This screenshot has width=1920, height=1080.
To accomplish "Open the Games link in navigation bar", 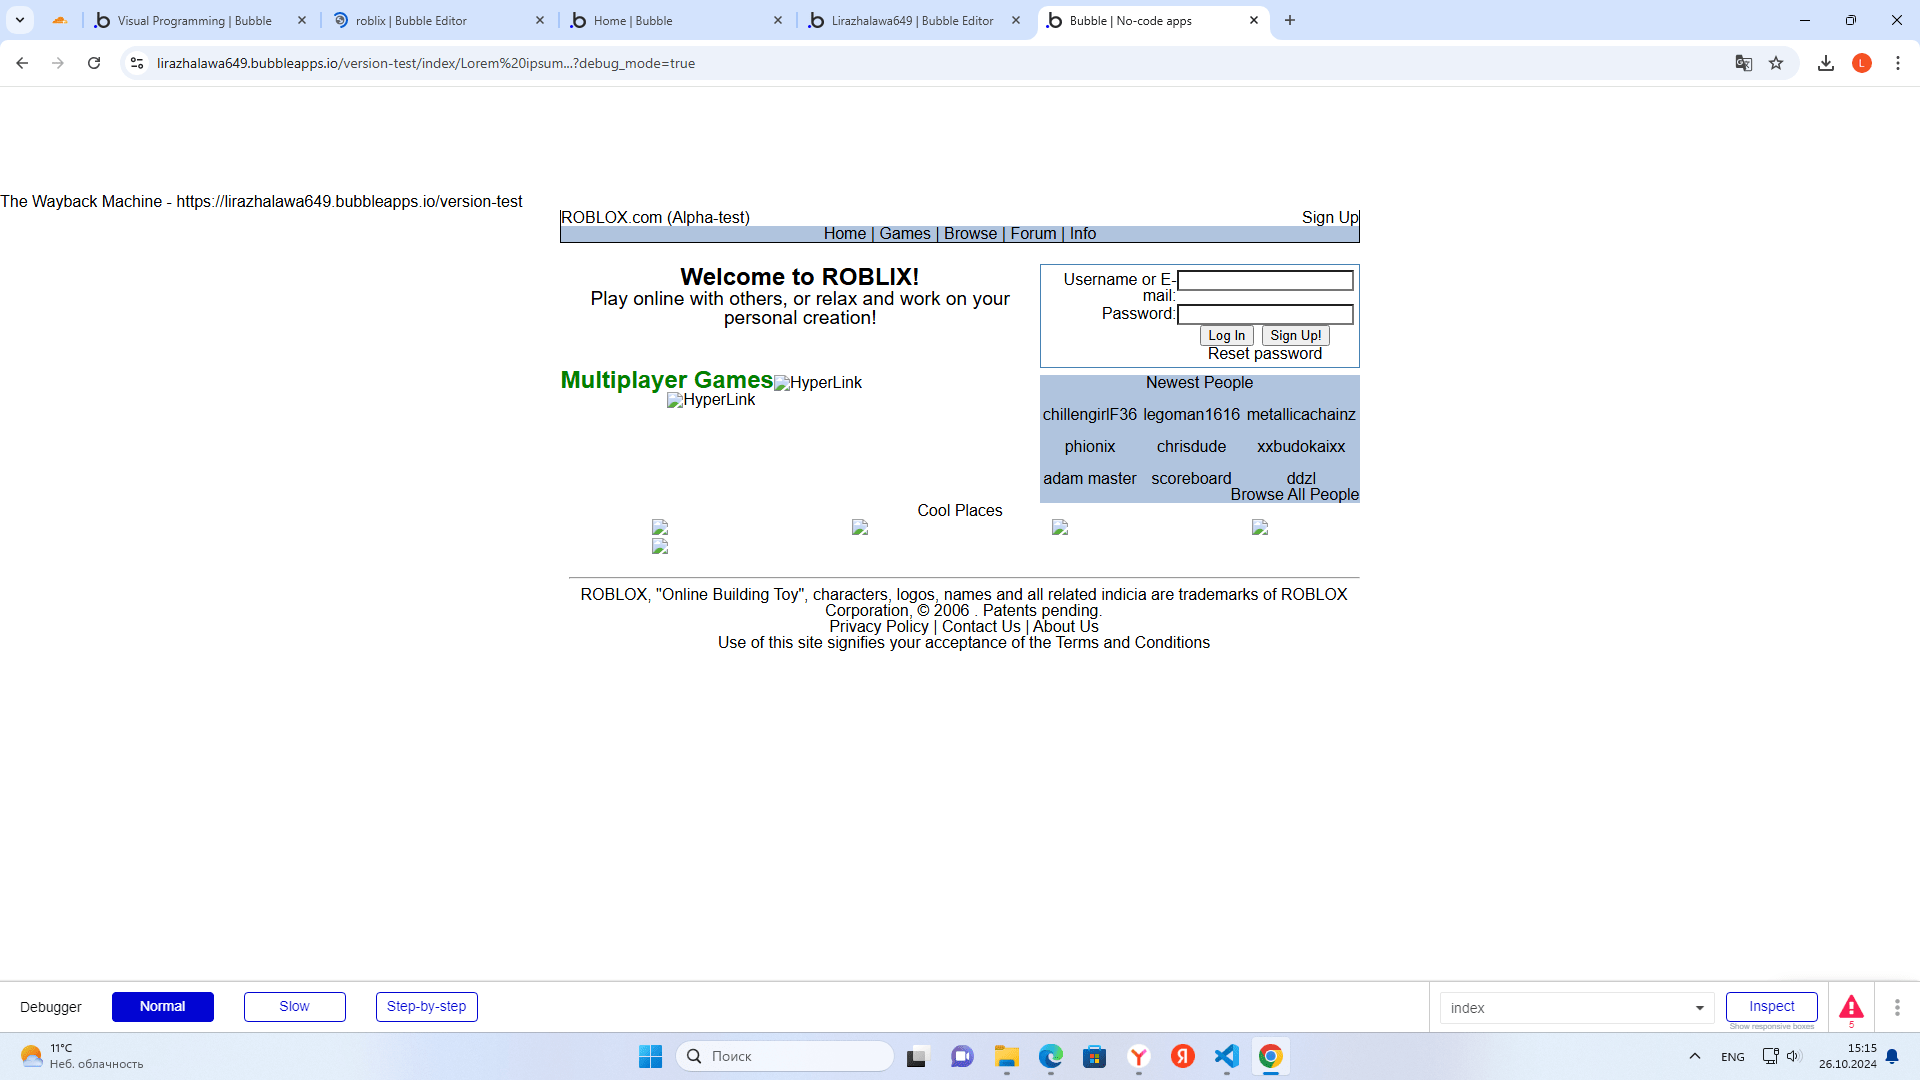I will point(904,233).
